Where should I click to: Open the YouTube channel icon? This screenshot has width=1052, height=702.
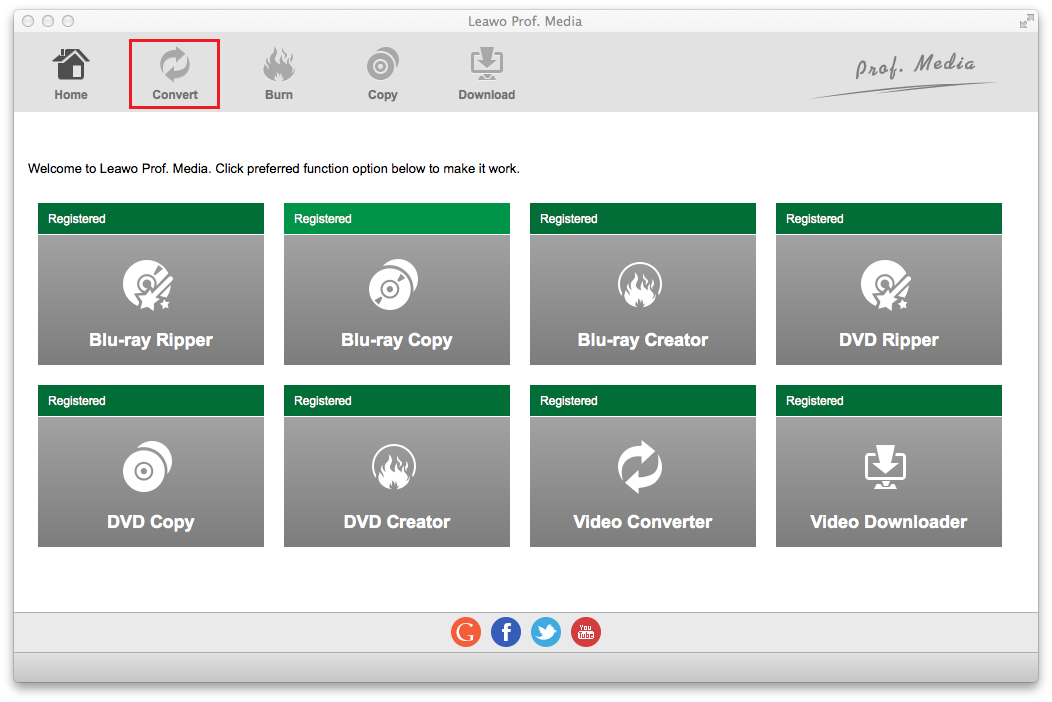(x=586, y=632)
